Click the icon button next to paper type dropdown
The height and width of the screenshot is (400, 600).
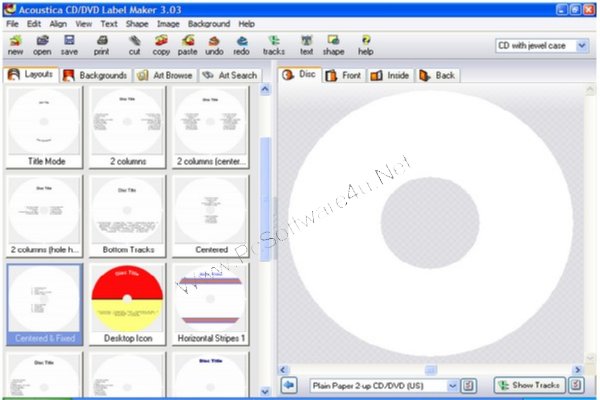point(468,385)
